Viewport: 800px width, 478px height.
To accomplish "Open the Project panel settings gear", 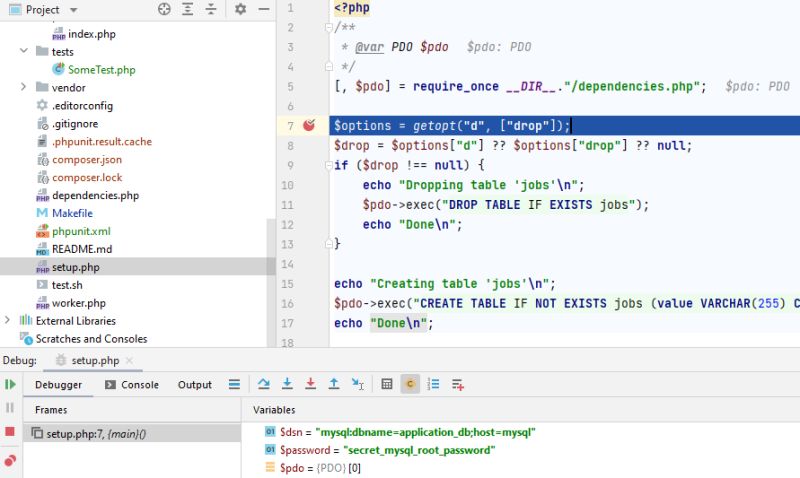I will (x=240, y=9).
